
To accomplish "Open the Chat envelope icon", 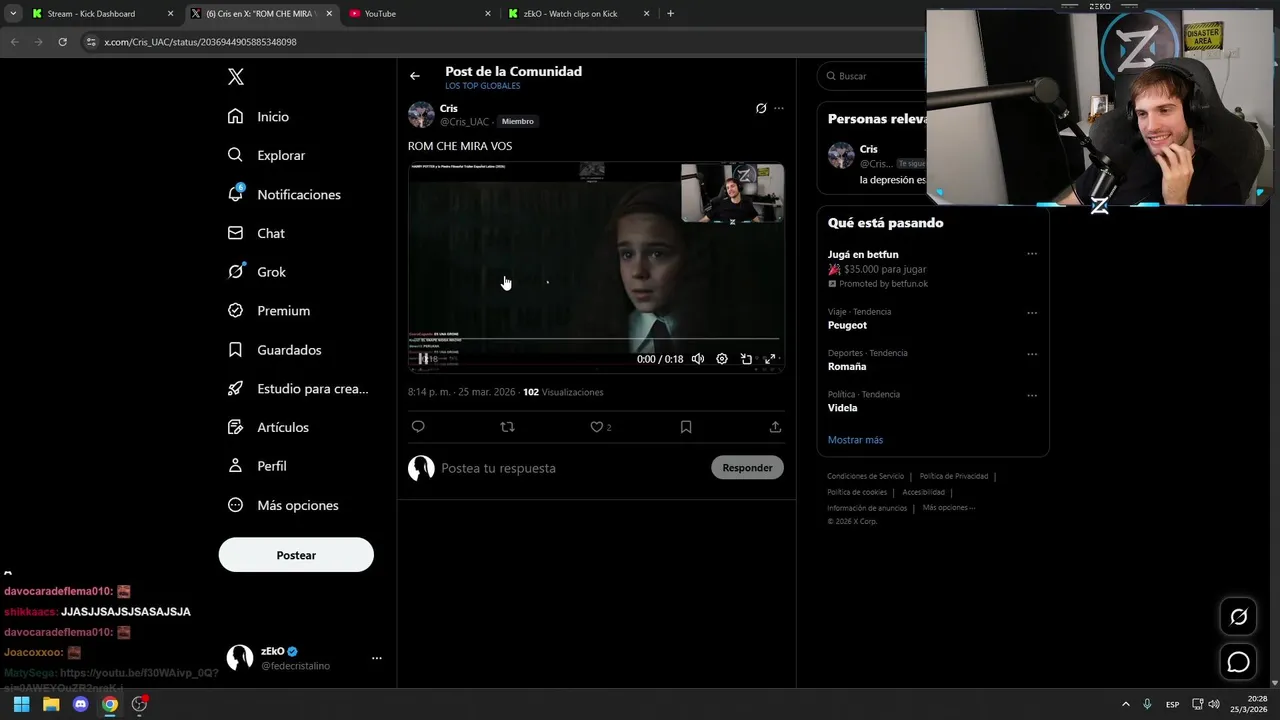I will 256,233.
